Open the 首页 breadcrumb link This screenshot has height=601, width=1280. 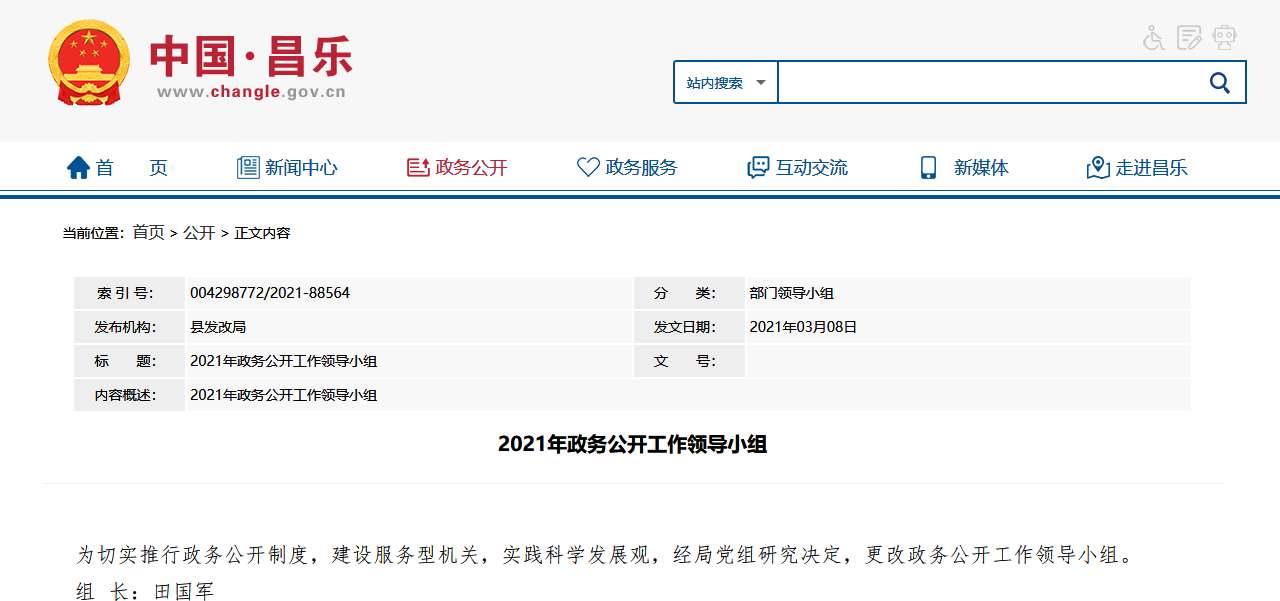point(148,232)
